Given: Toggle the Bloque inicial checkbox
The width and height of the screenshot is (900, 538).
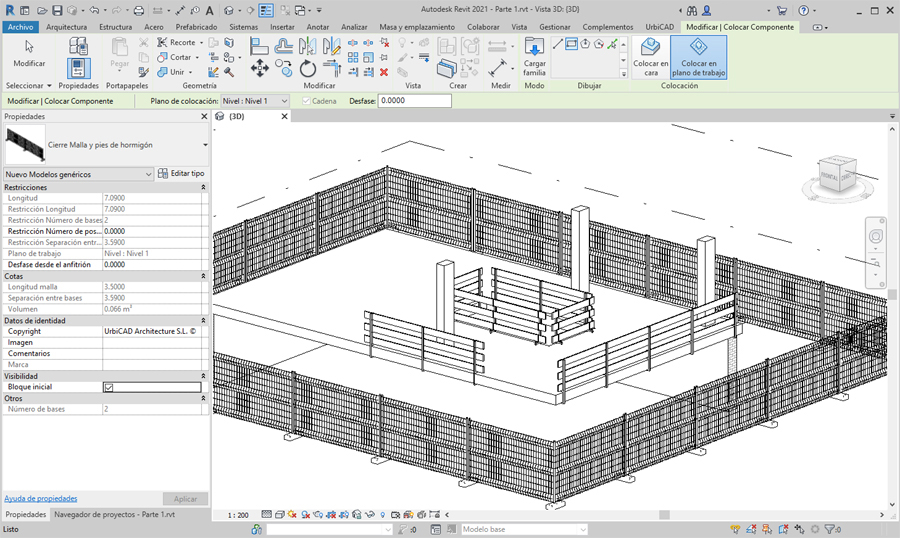Looking at the screenshot, I should pos(109,387).
